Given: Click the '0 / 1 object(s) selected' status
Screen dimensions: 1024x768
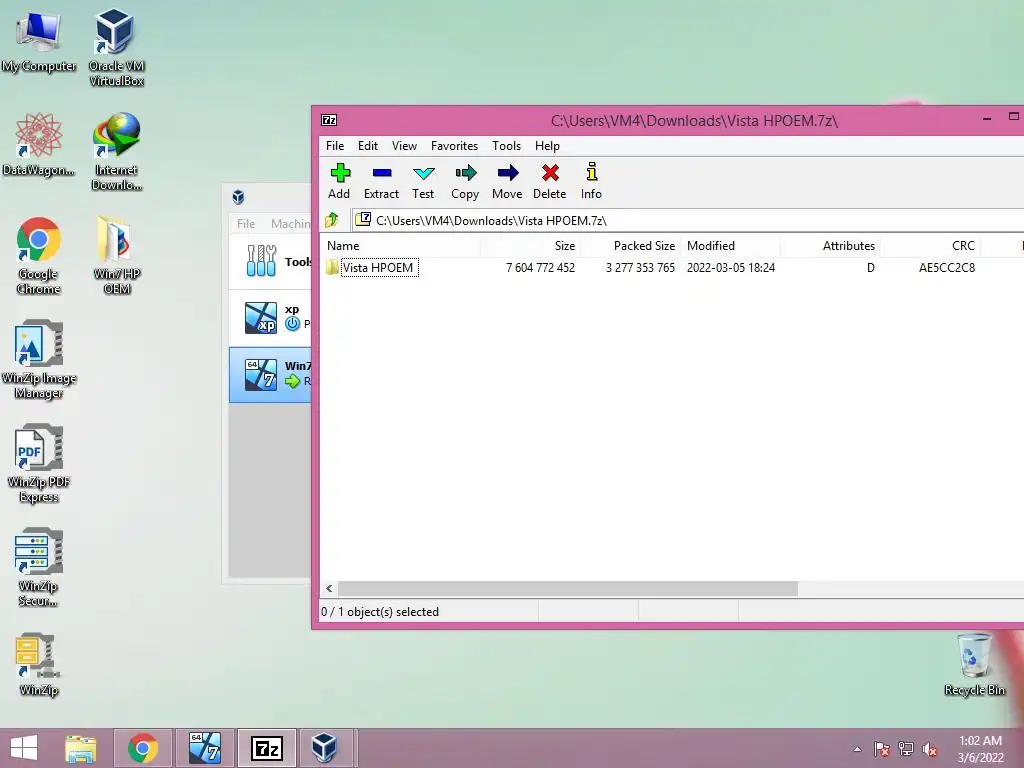Looking at the screenshot, I should [379, 612].
